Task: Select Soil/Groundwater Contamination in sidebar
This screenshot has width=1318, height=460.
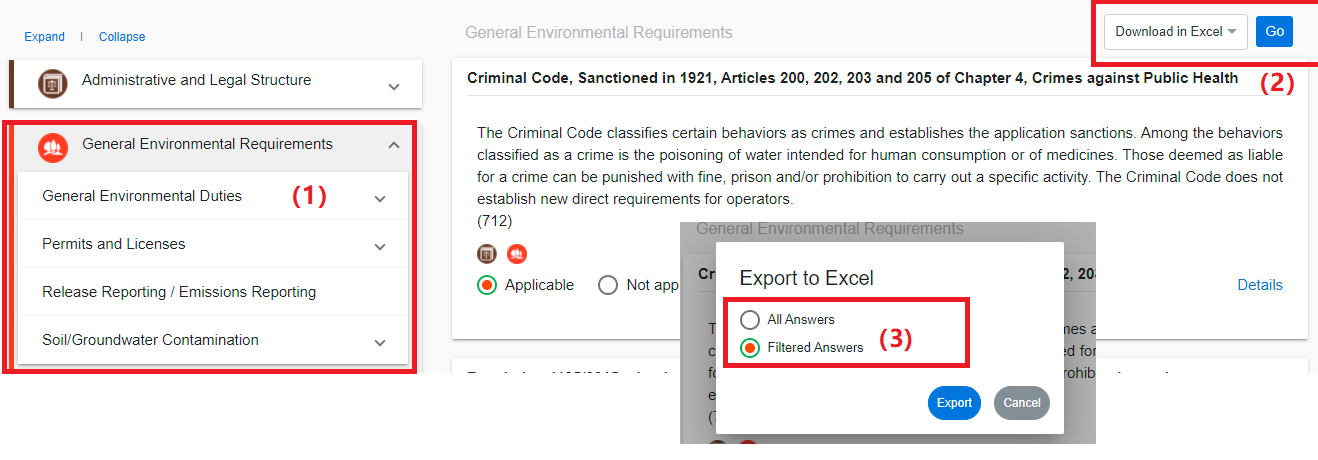Action: pyautogui.click(x=150, y=340)
